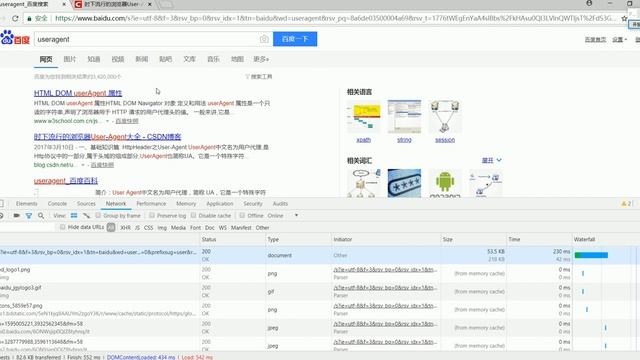Filter requests by CSS
640x360 pixels.
coord(148,228)
